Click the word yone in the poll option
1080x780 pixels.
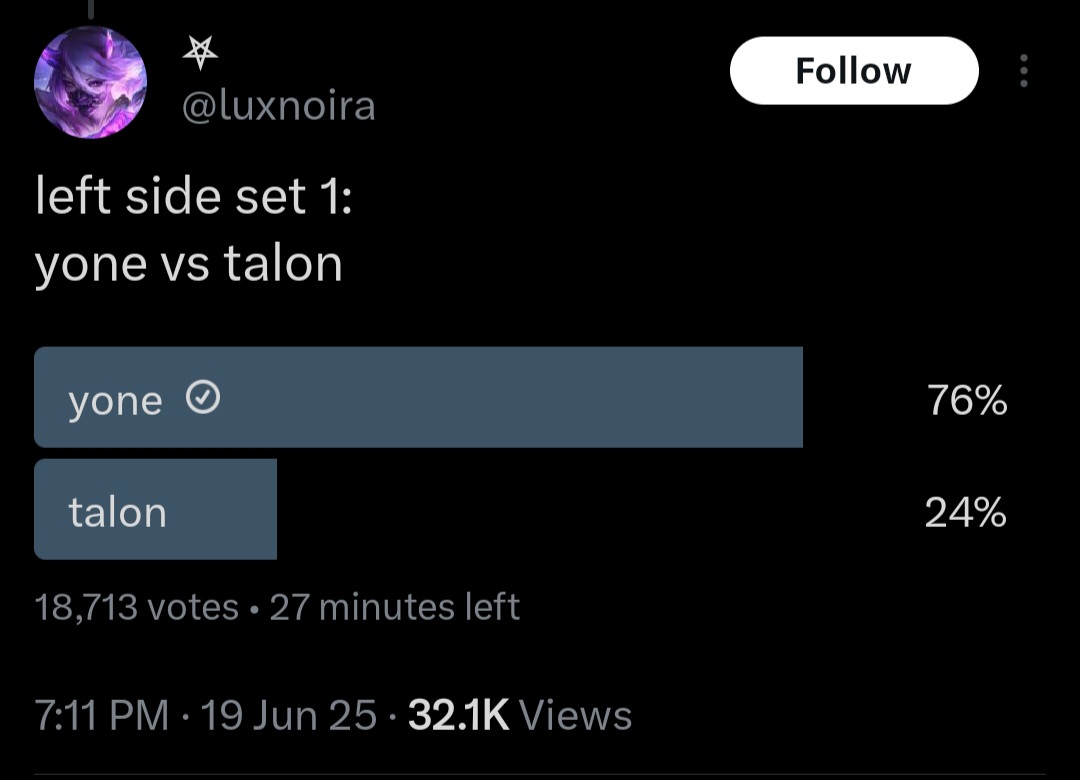[x=115, y=402]
